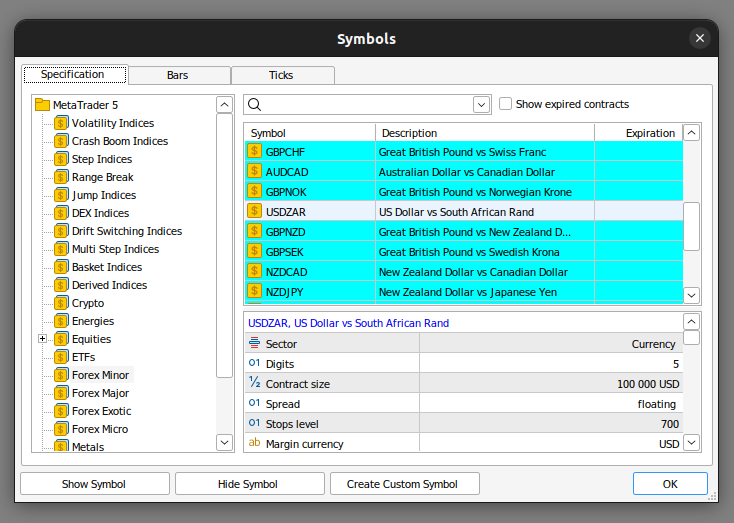Expand the Equities tree node
This screenshot has height=523, width=734.
tap(43, 339)
